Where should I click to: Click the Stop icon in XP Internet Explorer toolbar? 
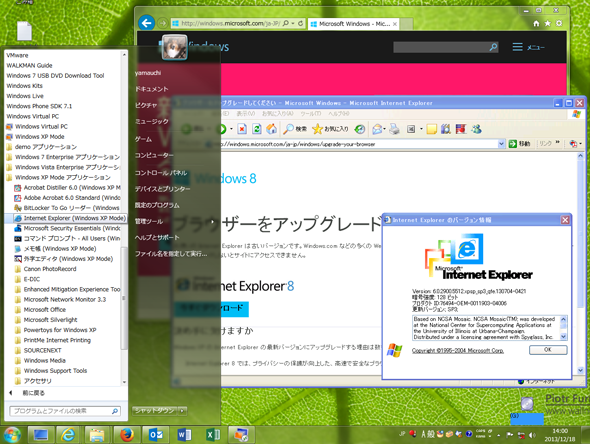(x=242, y=129)
